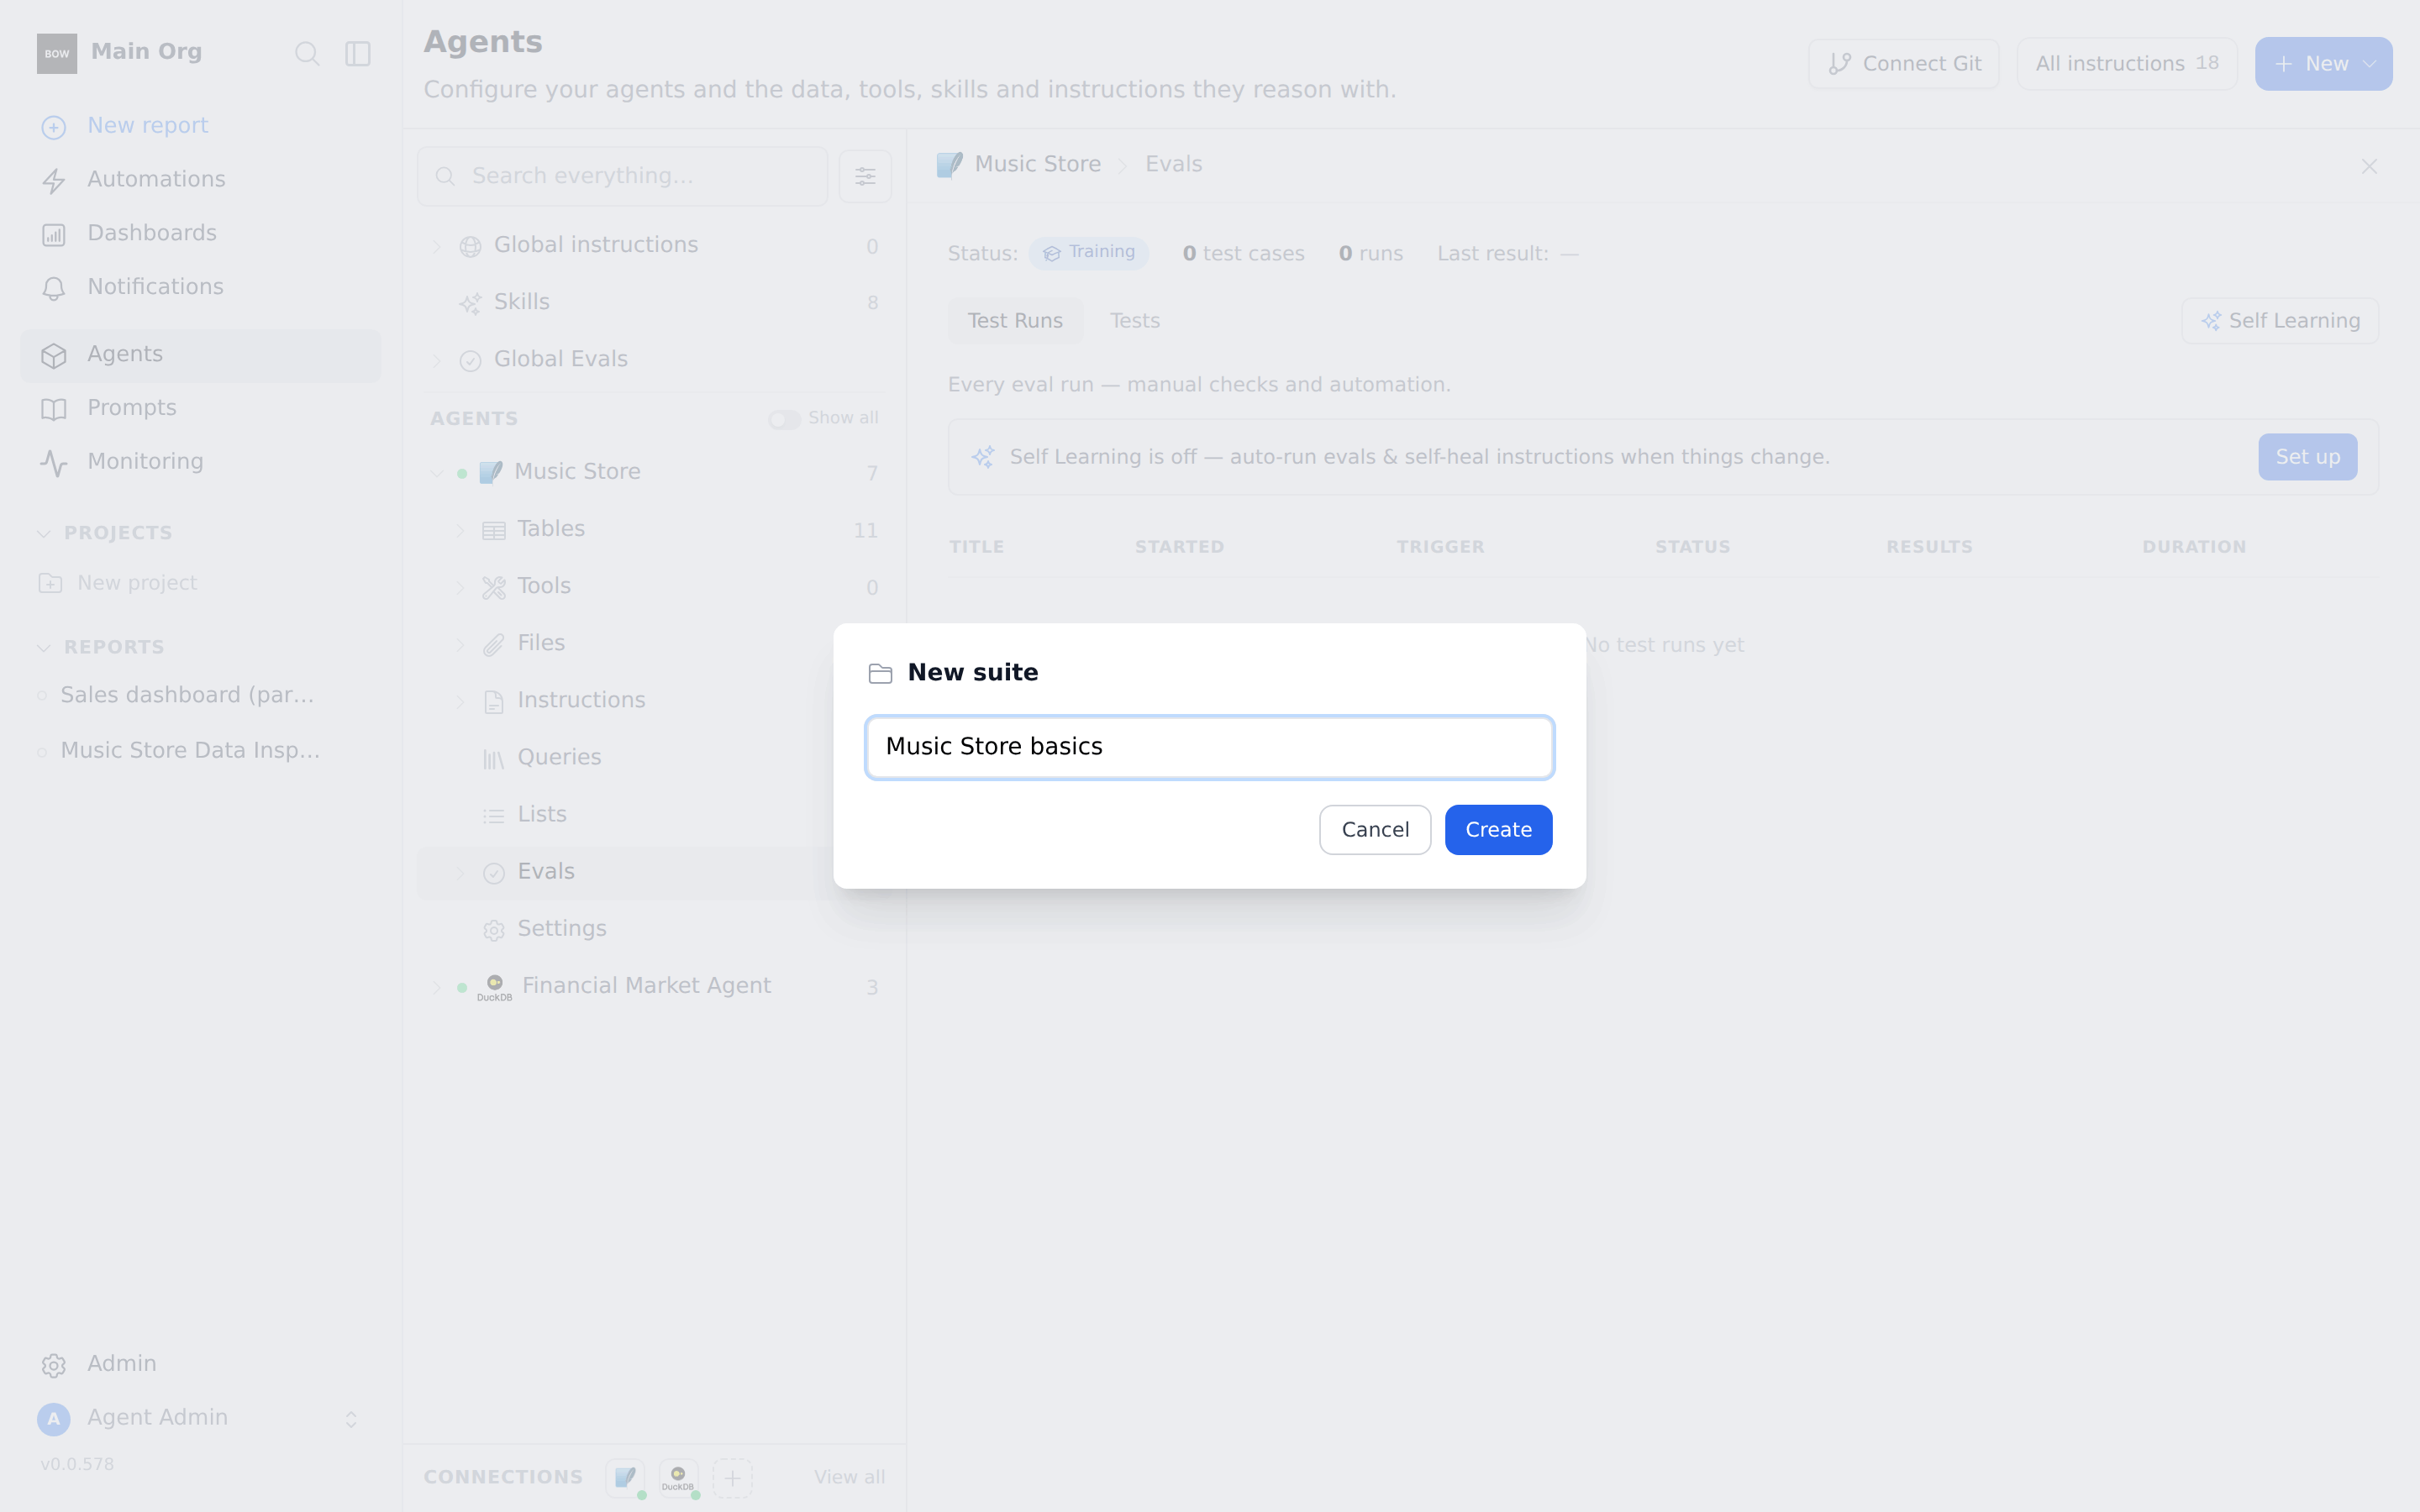This screenshot has height=1512, width=2420.
Task: Expand Global instructions
Action: (x=436, y=246)
